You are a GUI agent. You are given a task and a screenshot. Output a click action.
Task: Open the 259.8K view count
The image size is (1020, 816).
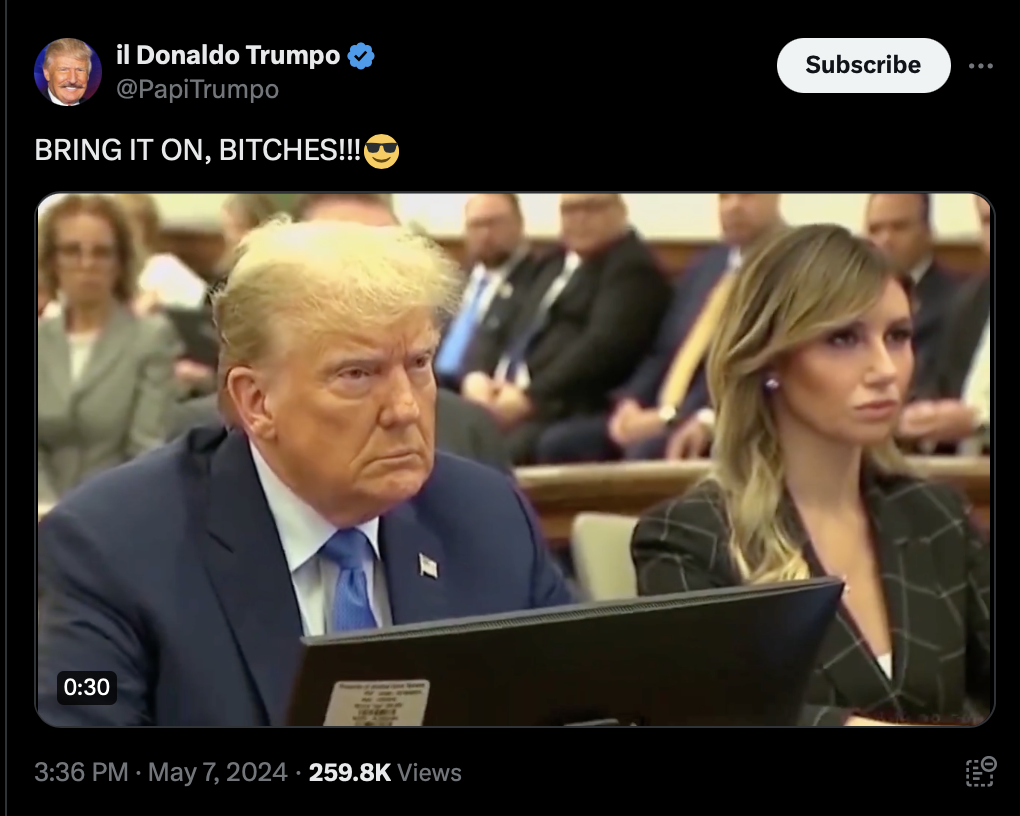point(350,772)
